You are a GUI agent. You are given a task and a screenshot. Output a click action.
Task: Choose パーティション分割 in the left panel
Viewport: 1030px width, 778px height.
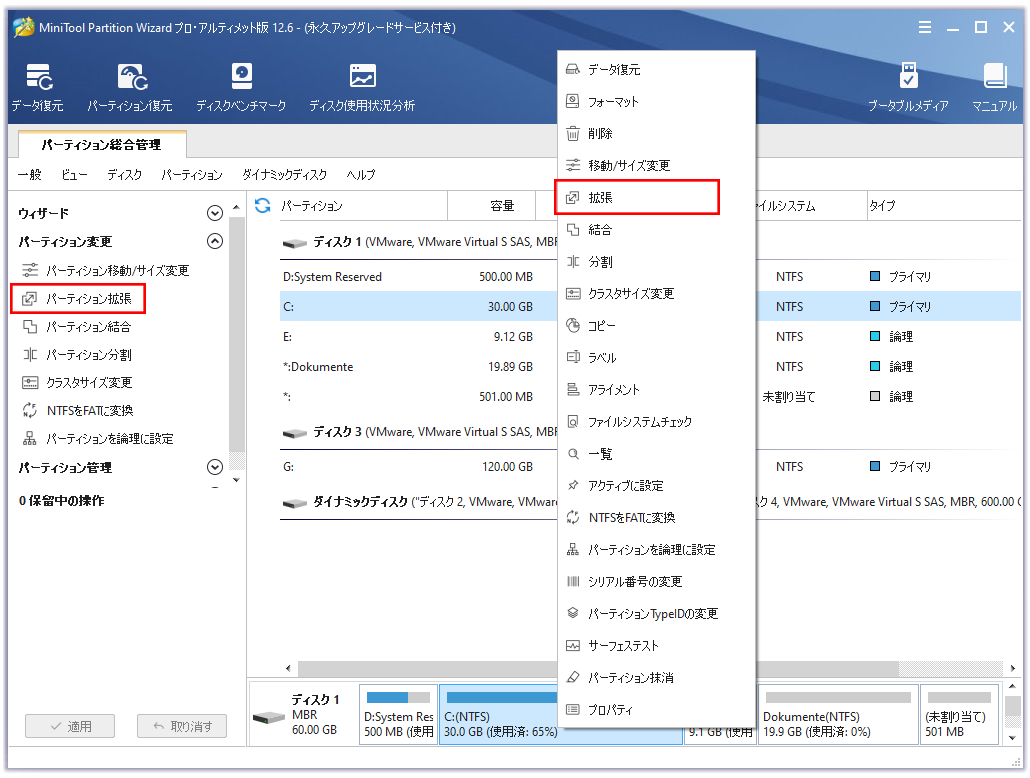tap(88, 354)
